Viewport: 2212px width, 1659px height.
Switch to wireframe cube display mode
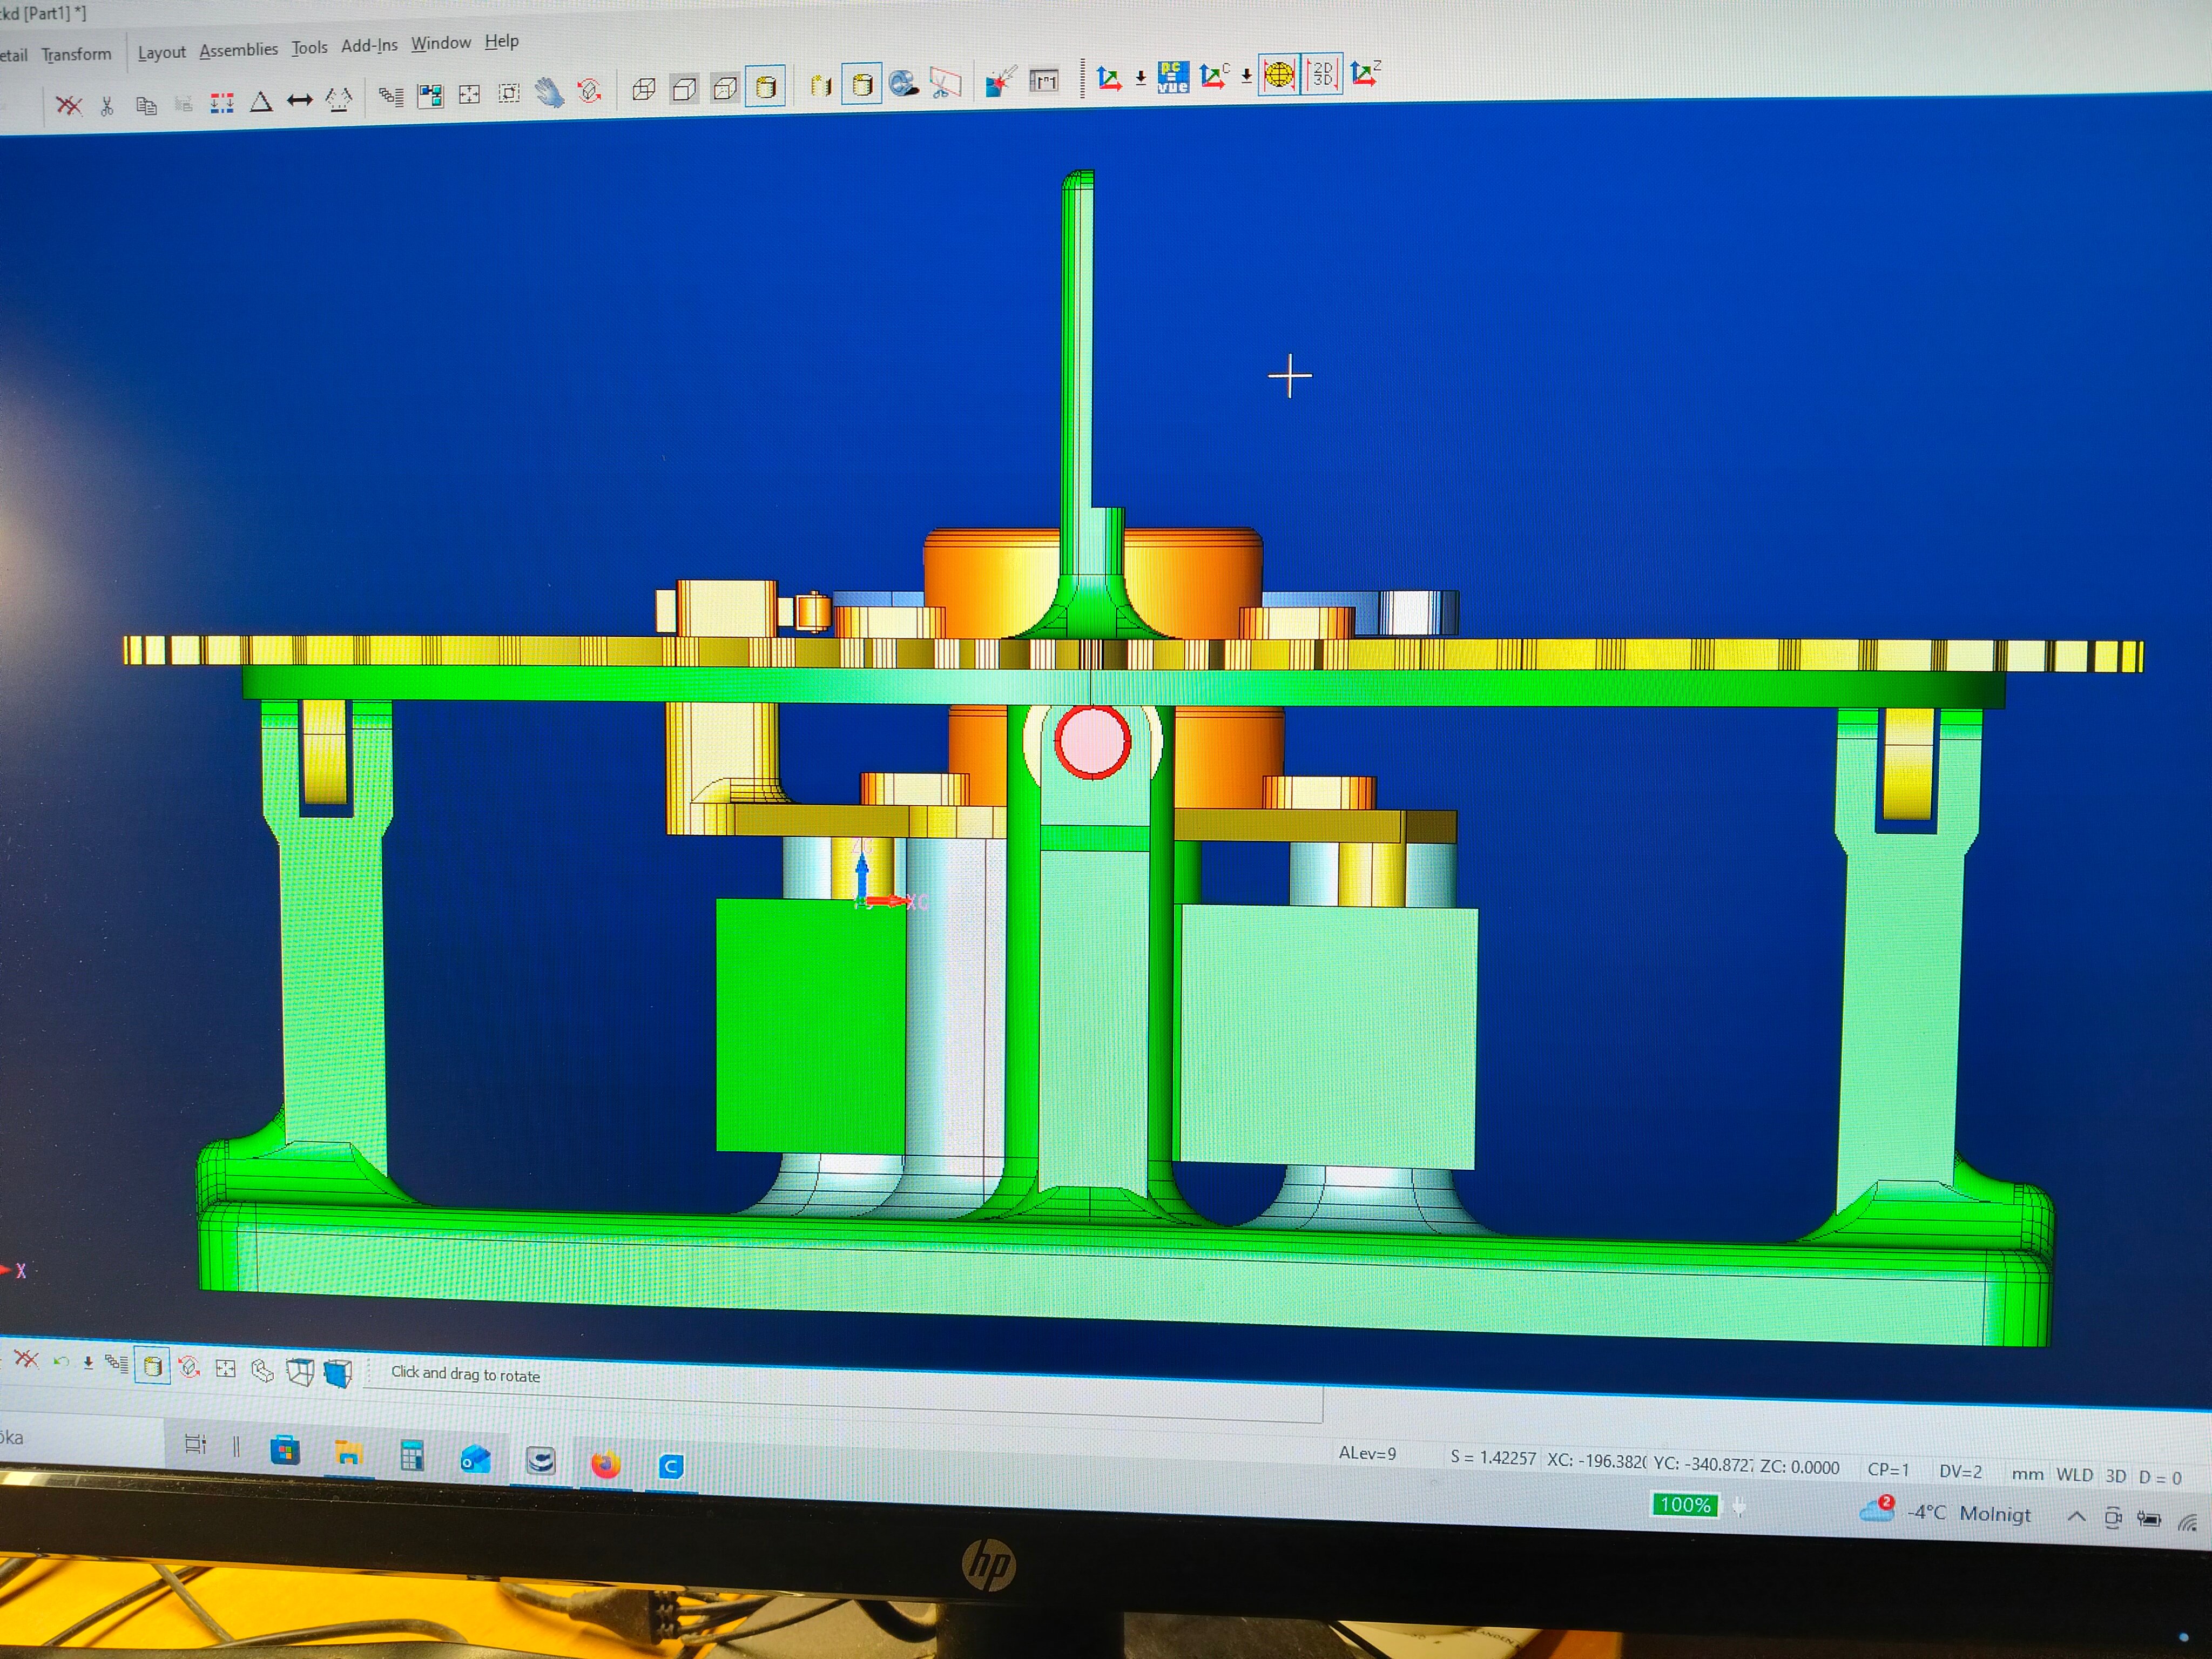pos(644,90)
